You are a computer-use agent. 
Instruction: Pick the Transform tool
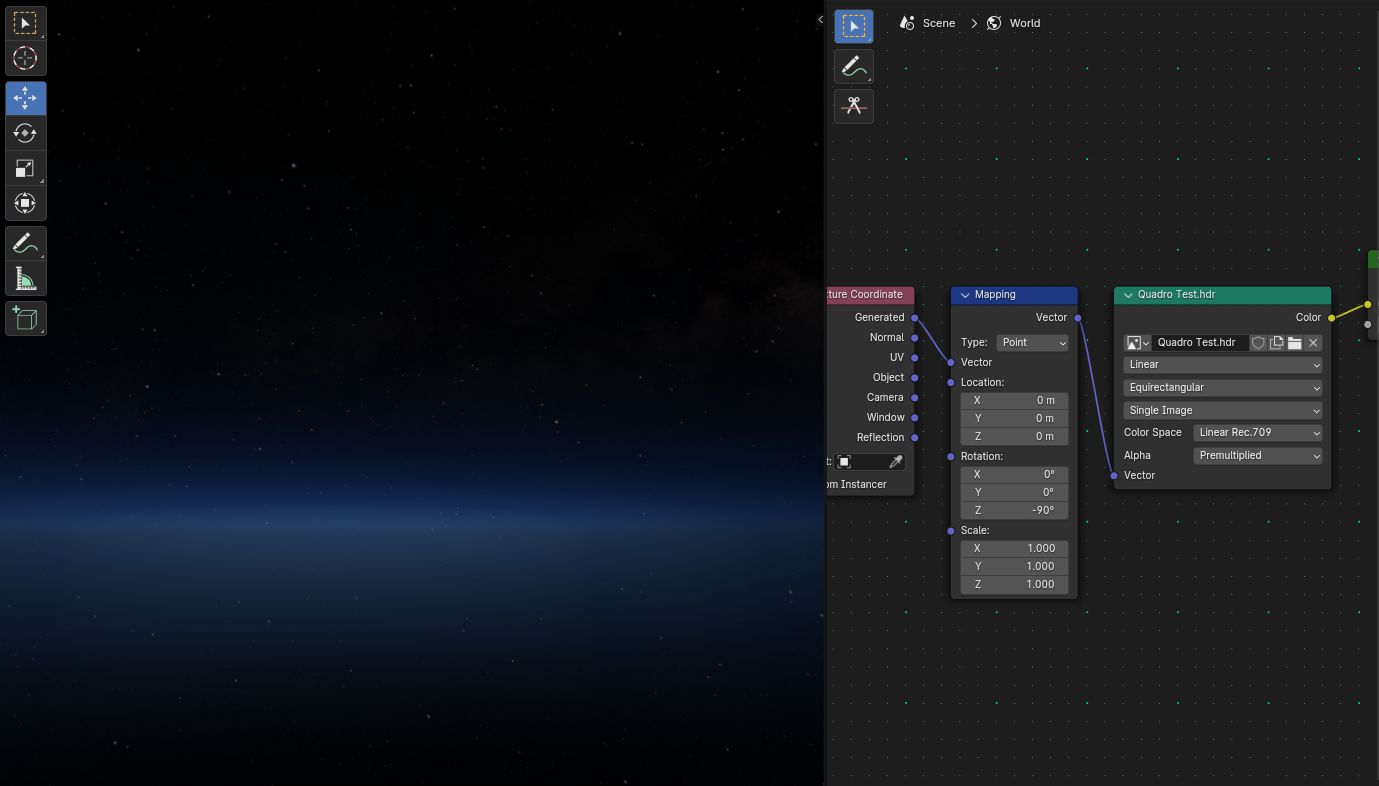tap(25, 203)
